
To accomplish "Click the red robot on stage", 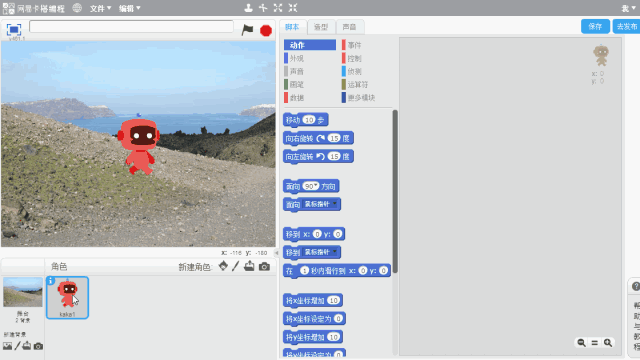I will point(139,145).
